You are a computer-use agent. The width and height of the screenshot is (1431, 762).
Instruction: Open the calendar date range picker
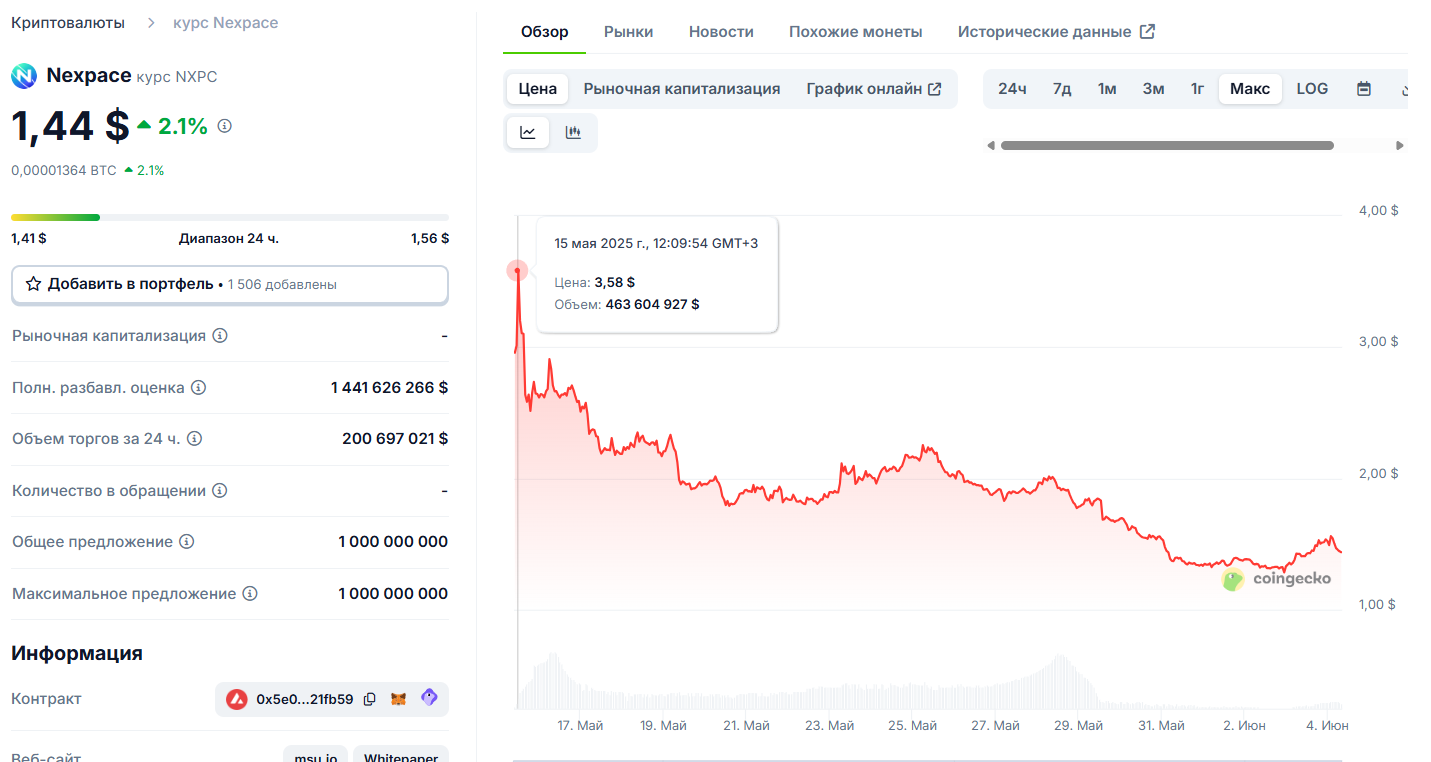point(1364,89)
